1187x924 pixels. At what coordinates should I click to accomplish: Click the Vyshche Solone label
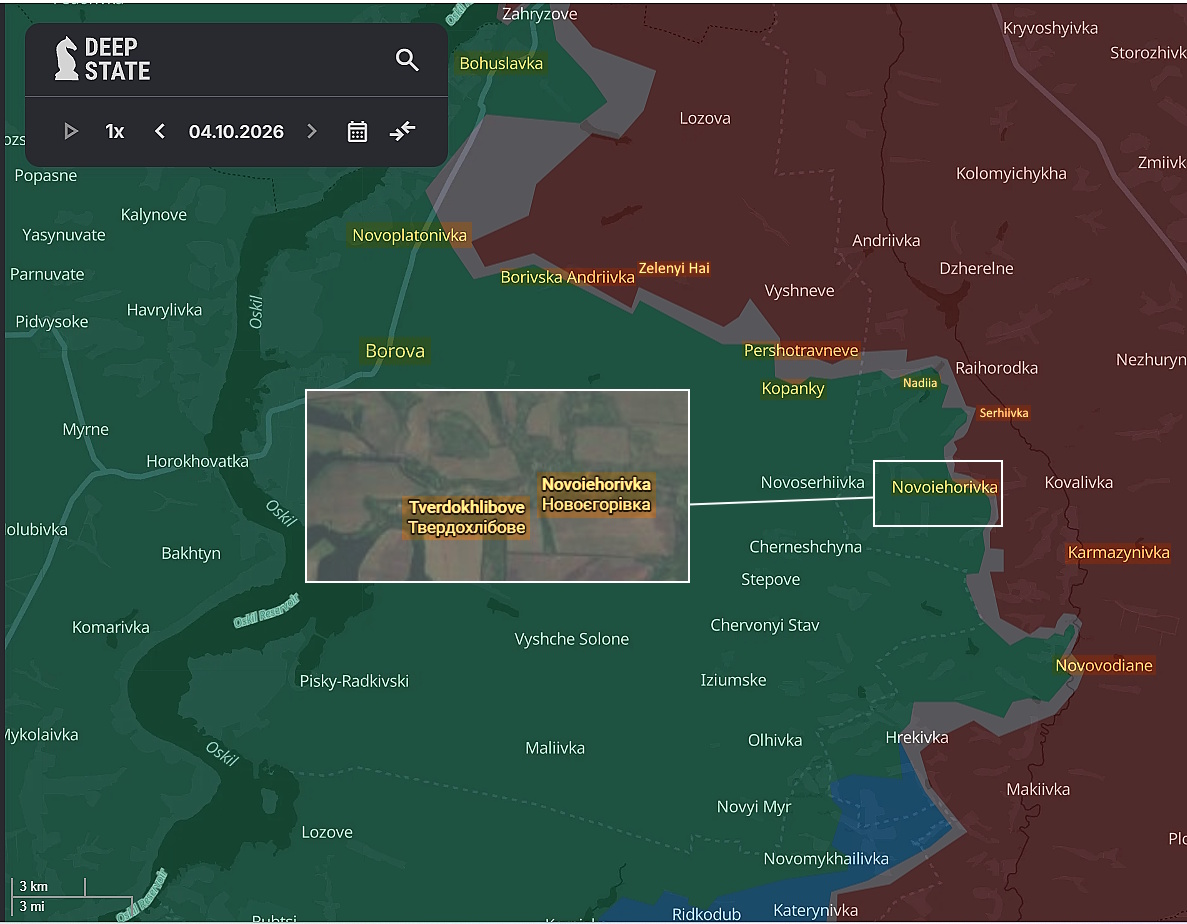[572, 639]
